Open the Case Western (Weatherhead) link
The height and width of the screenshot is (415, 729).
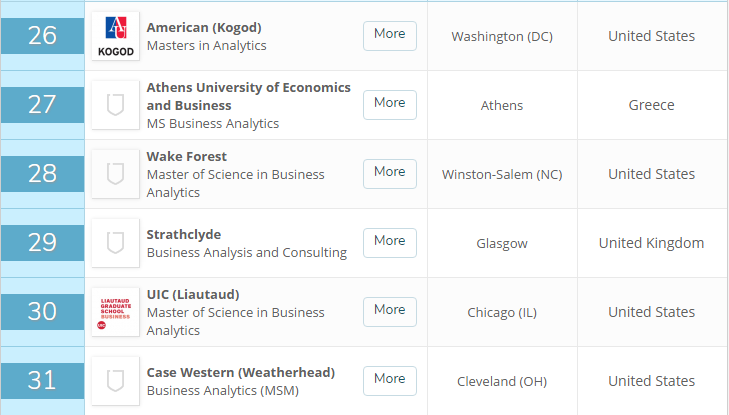241,373
